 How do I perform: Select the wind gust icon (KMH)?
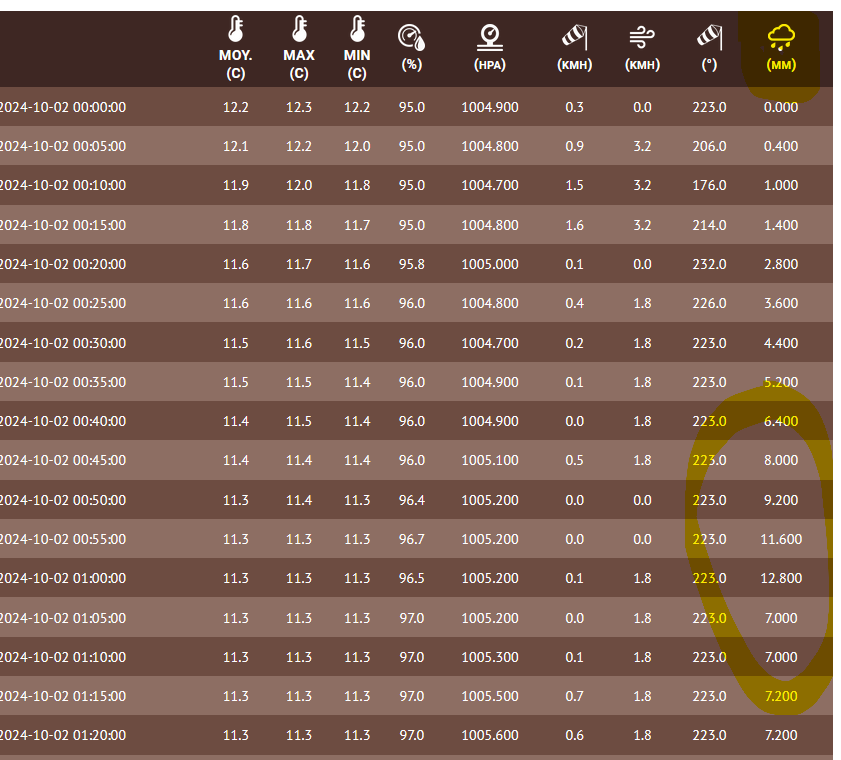point(642,38)
